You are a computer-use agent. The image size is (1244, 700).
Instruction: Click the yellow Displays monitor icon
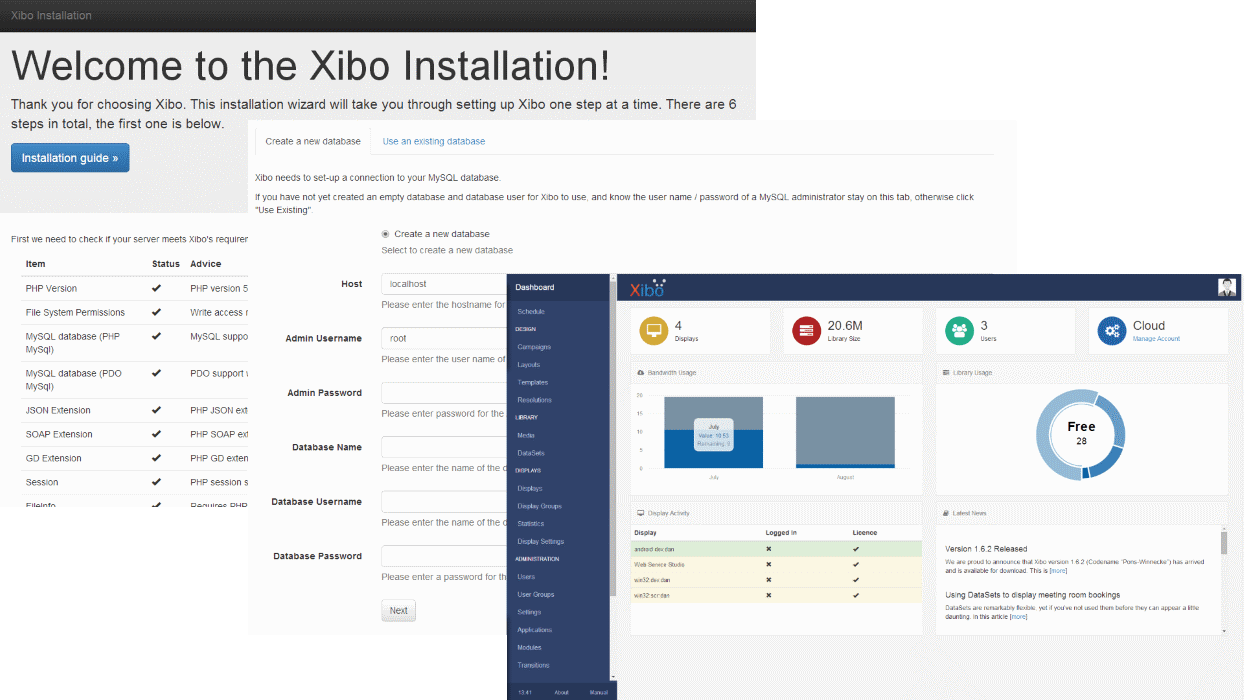tap(655, 331)
